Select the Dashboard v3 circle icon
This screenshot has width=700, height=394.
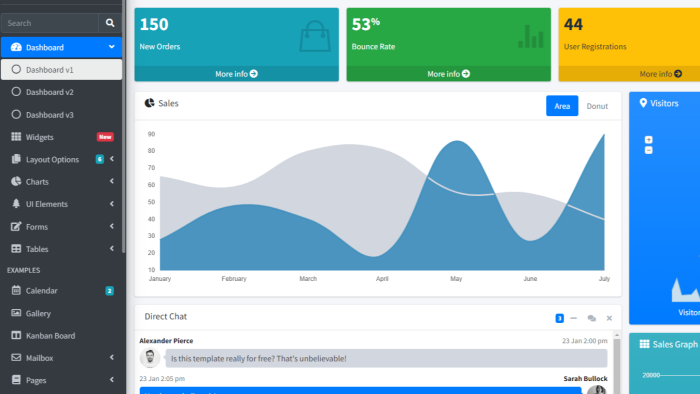pos(16,114)
